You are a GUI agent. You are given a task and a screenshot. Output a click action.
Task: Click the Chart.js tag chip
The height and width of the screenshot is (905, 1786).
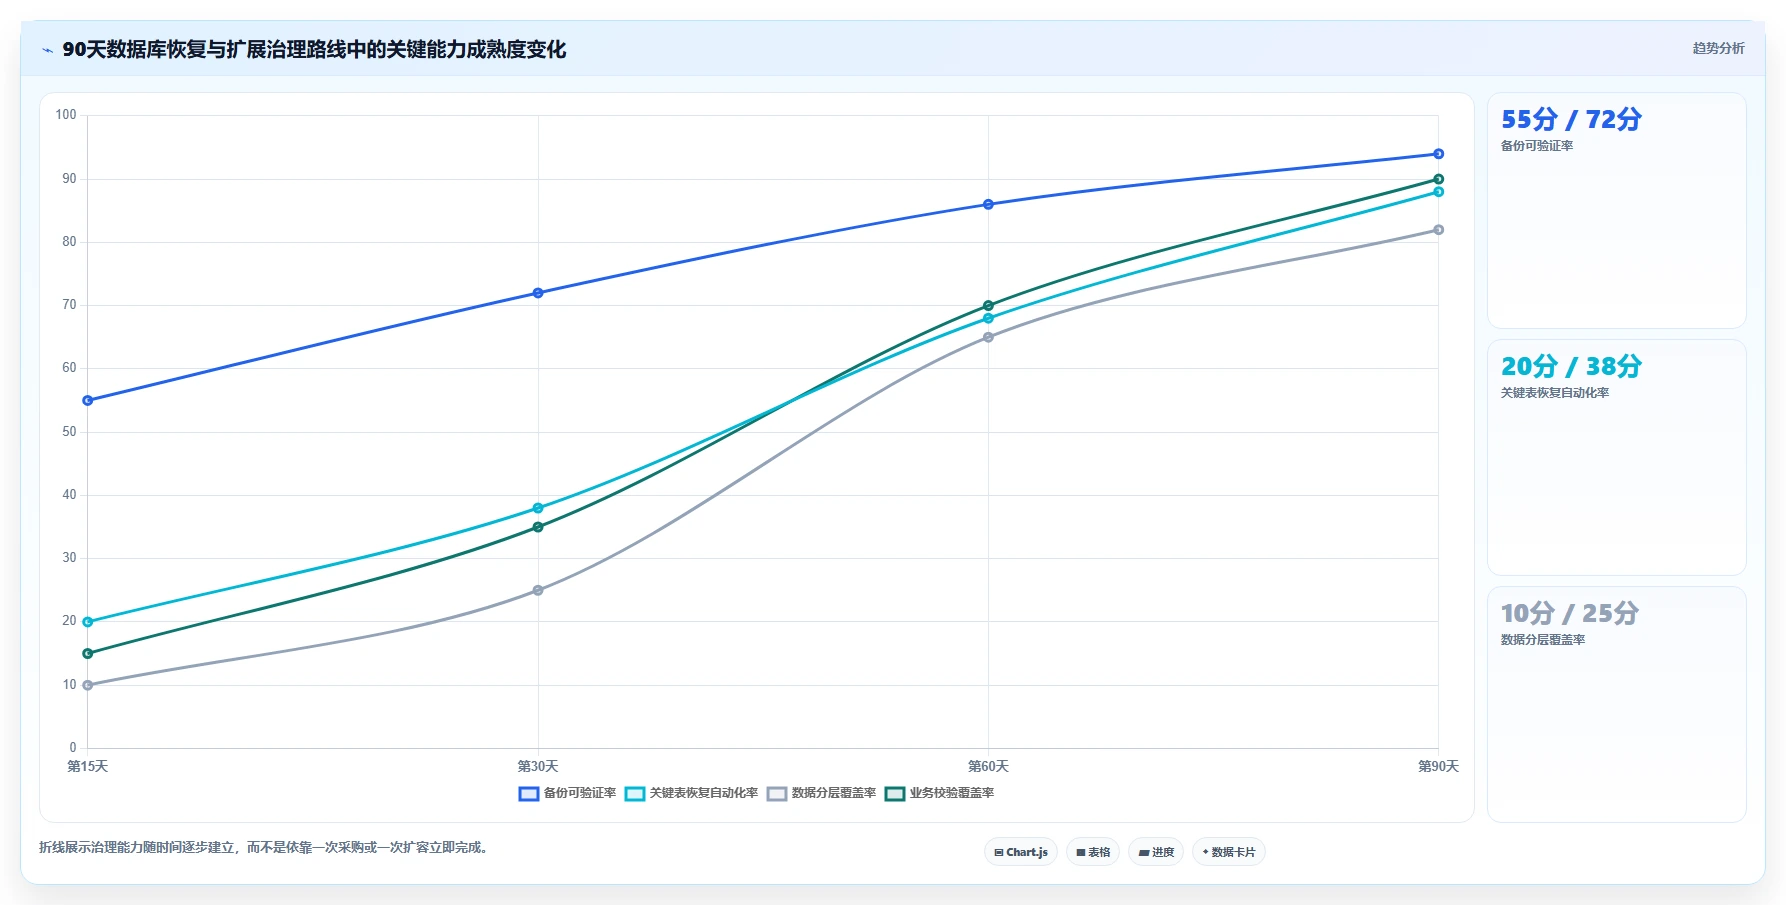pos(1021,852)
